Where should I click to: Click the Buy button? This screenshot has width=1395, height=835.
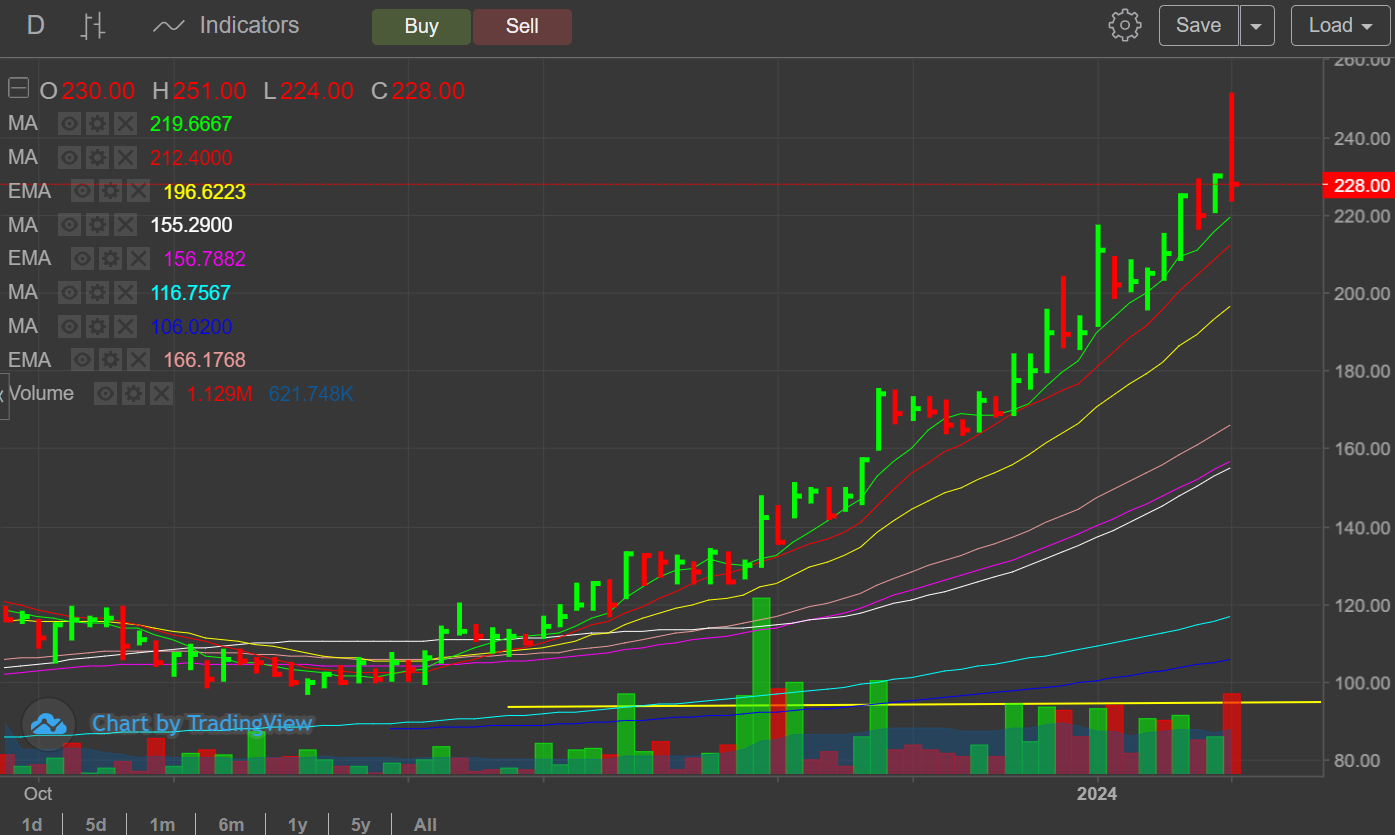(421, 27)
